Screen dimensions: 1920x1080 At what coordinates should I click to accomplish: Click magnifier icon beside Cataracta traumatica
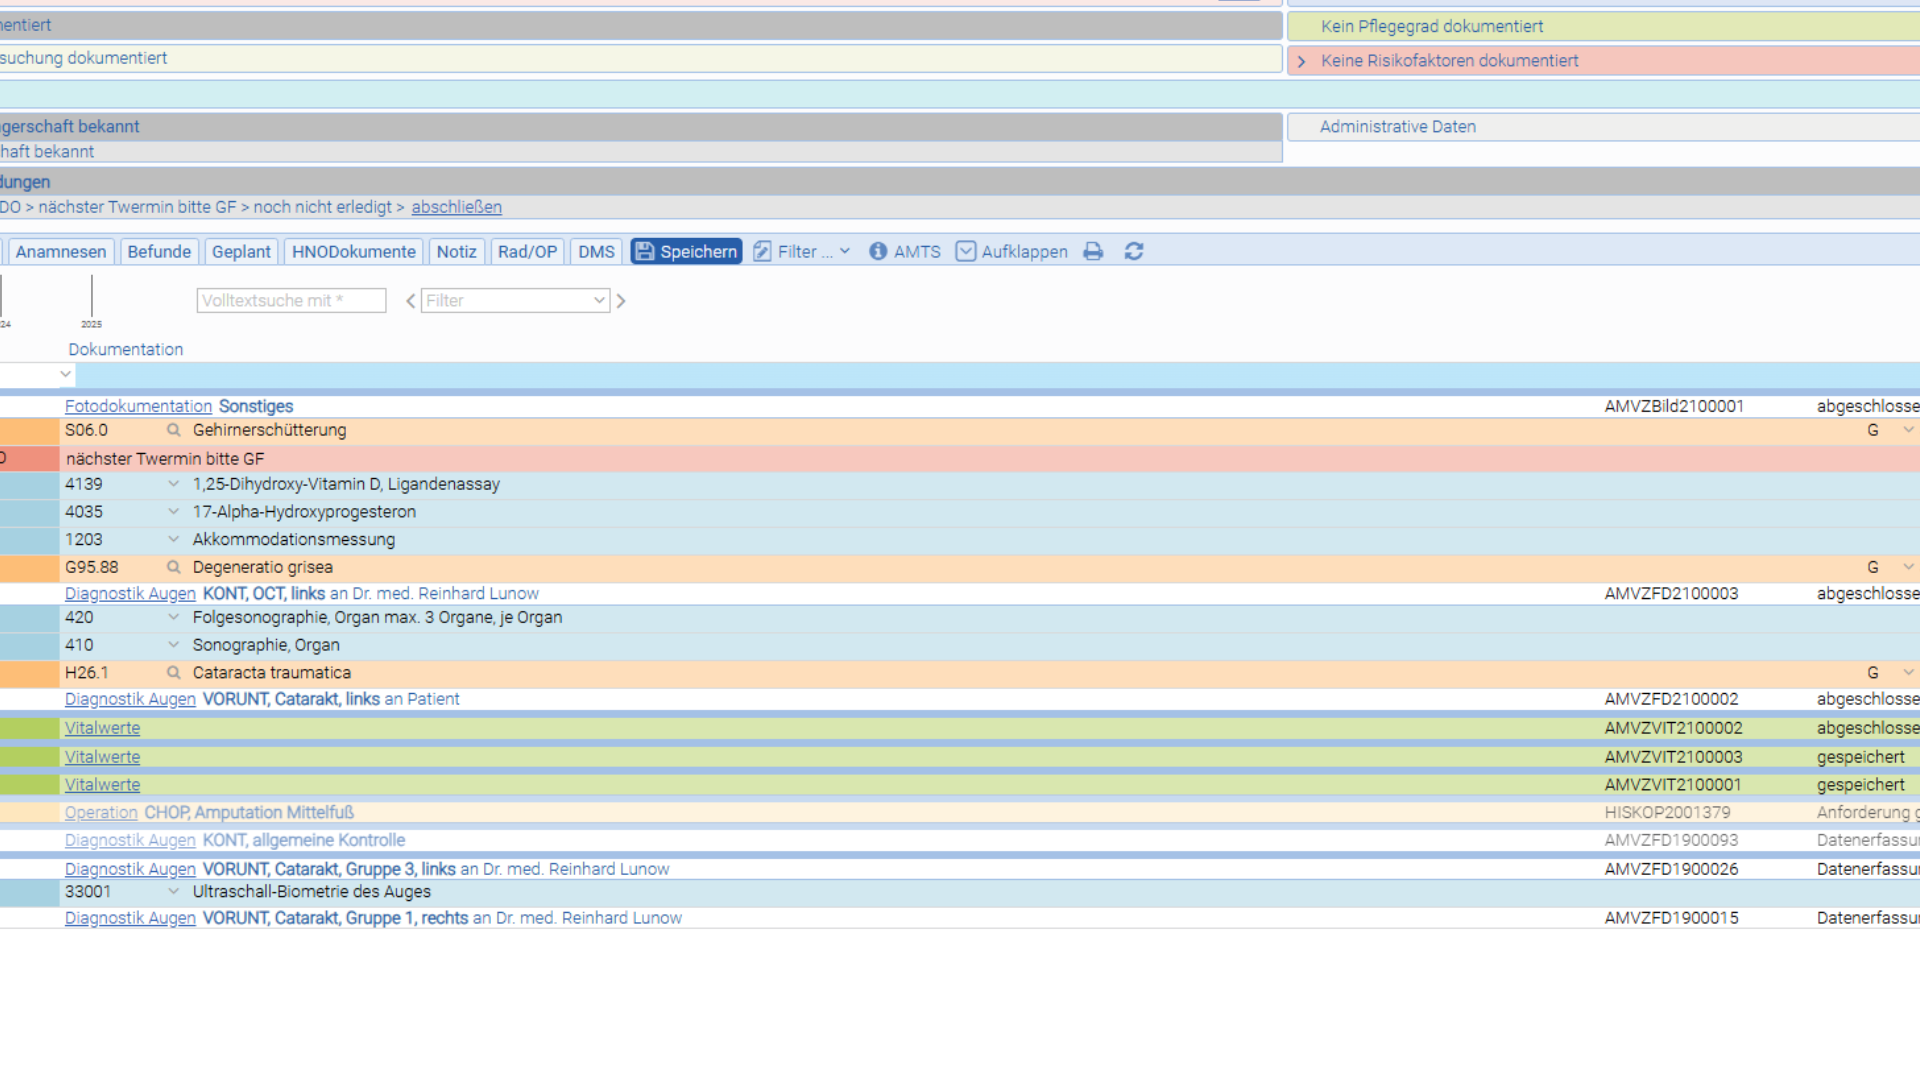point(173,673)
